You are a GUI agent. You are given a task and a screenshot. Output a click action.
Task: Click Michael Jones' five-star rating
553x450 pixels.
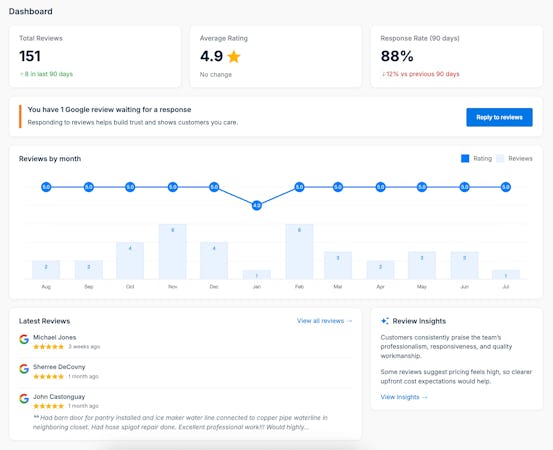[x=48, y=347]
